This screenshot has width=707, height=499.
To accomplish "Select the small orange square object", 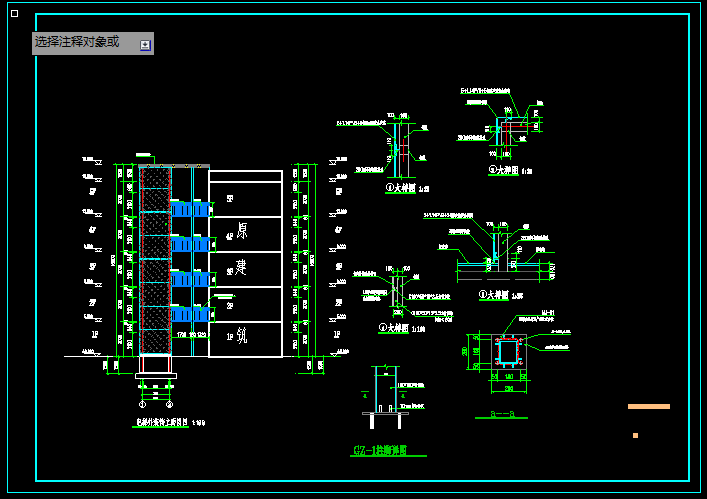I will click(x=635, y=435).
